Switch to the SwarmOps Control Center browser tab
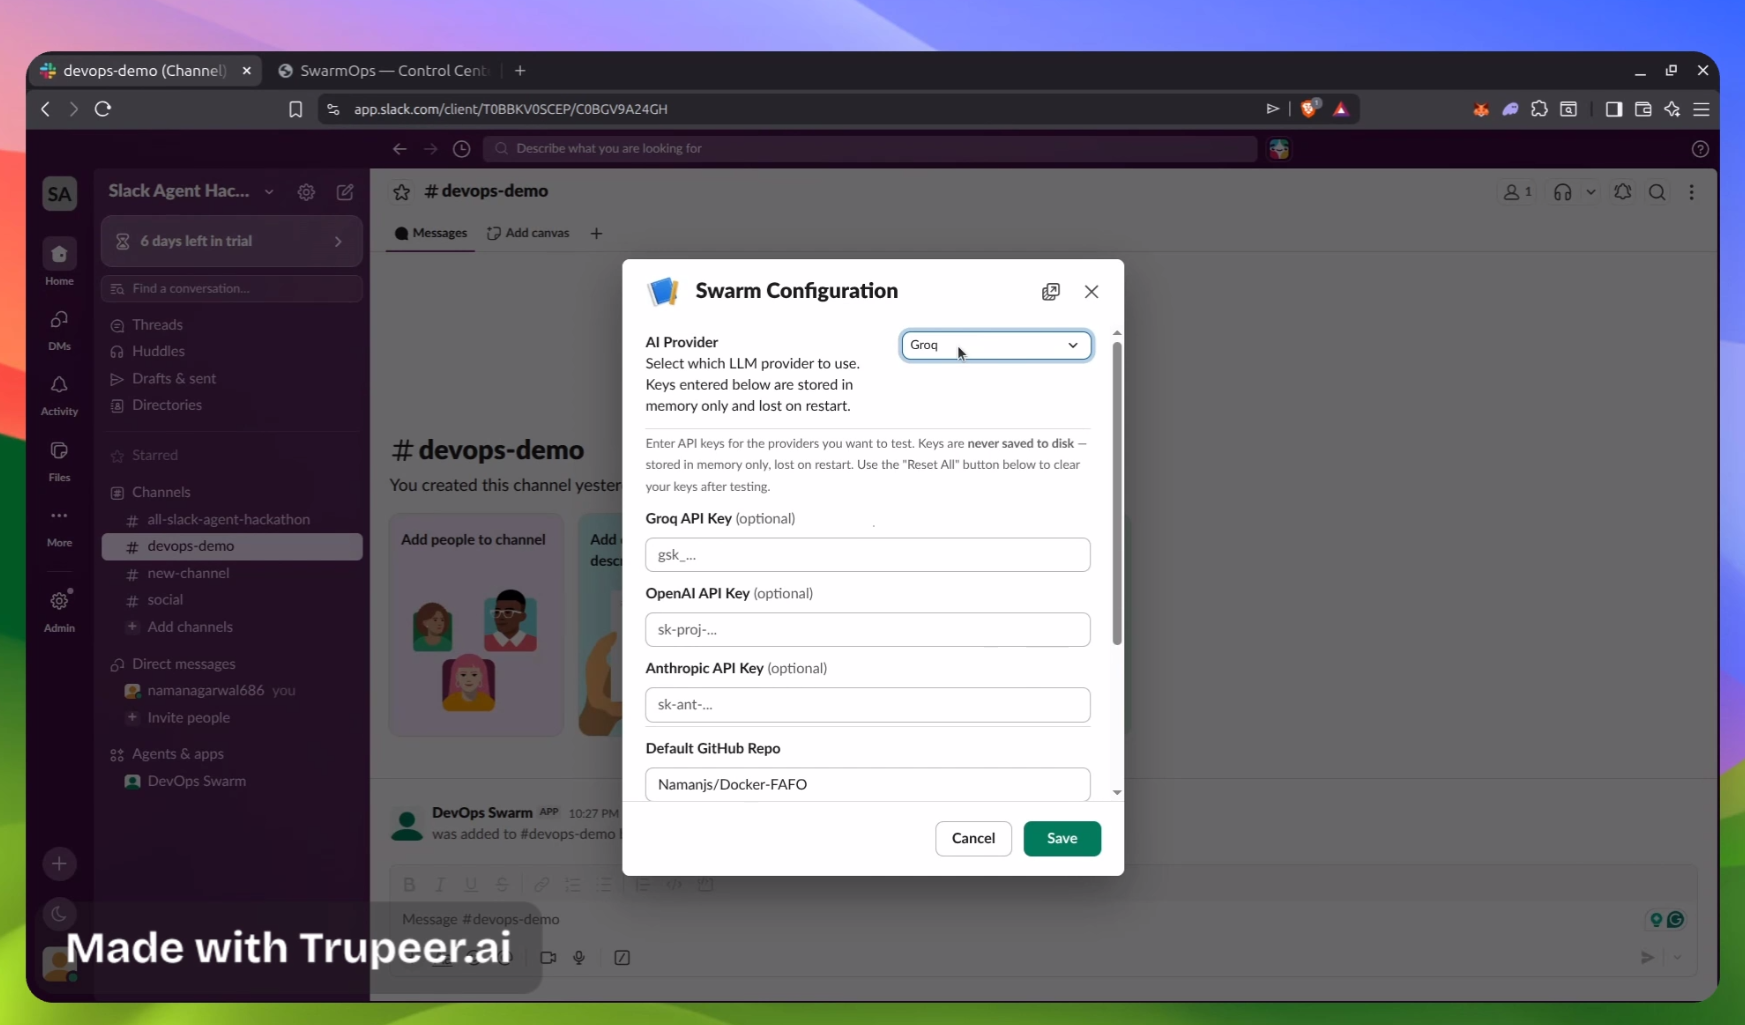 (385, 71)
